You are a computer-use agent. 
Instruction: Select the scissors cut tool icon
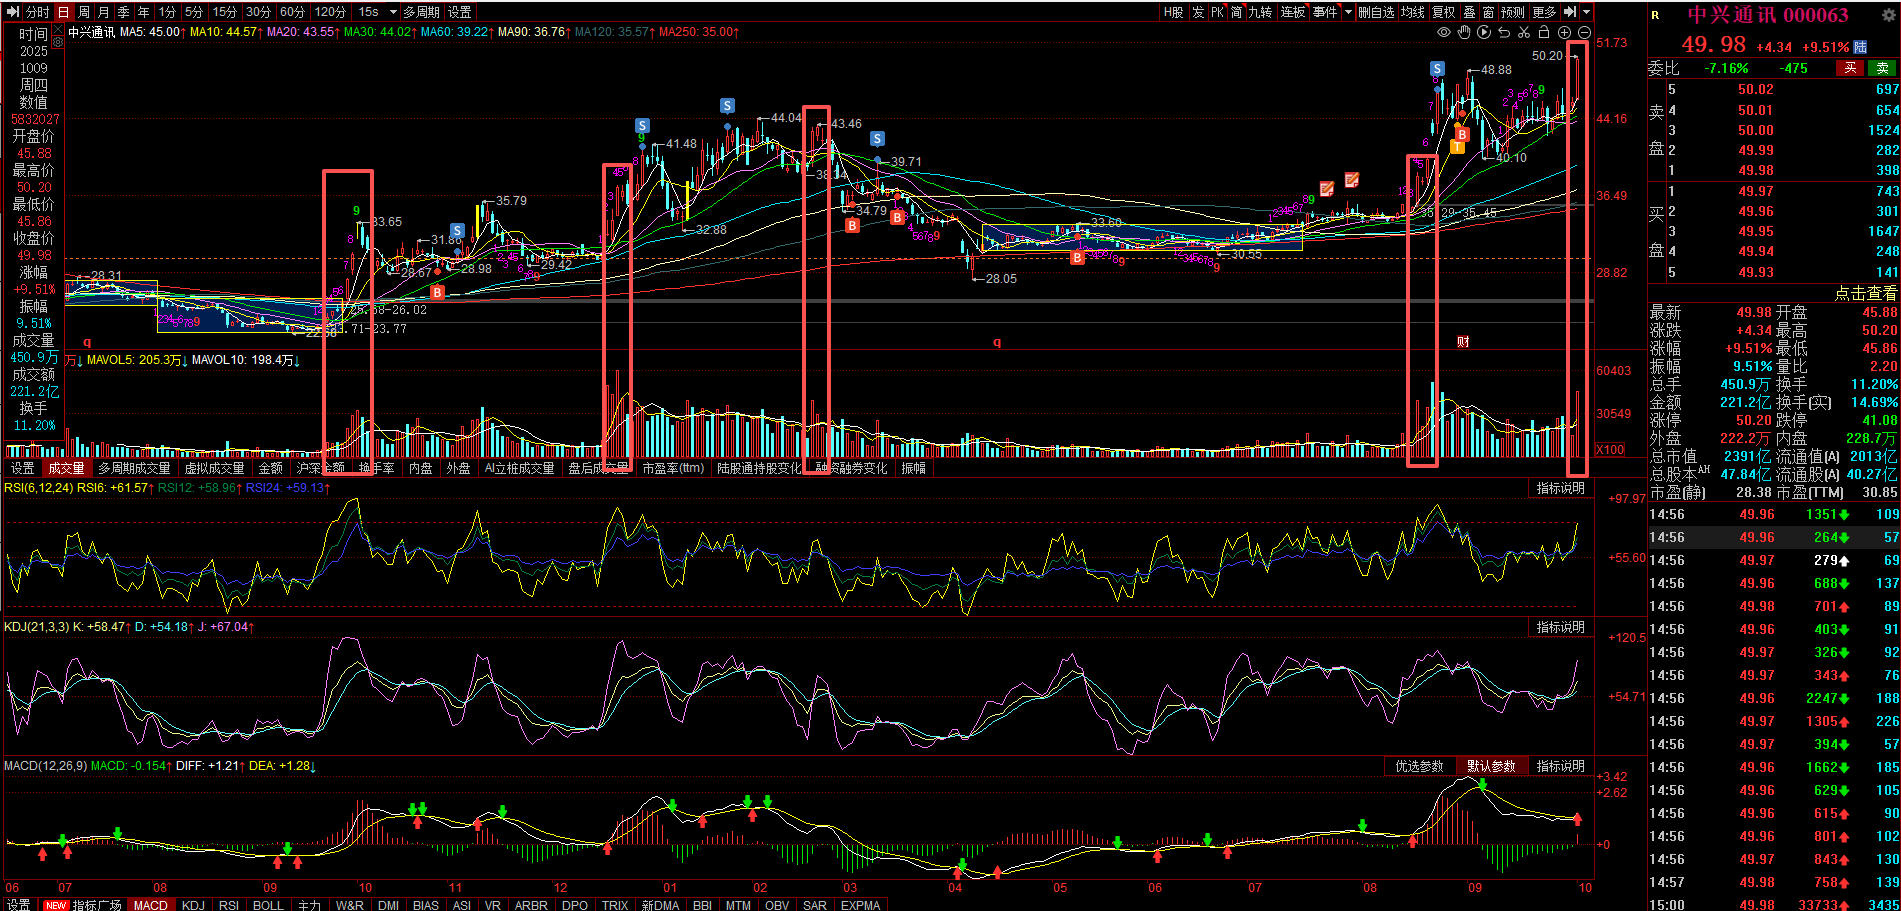1524,32
